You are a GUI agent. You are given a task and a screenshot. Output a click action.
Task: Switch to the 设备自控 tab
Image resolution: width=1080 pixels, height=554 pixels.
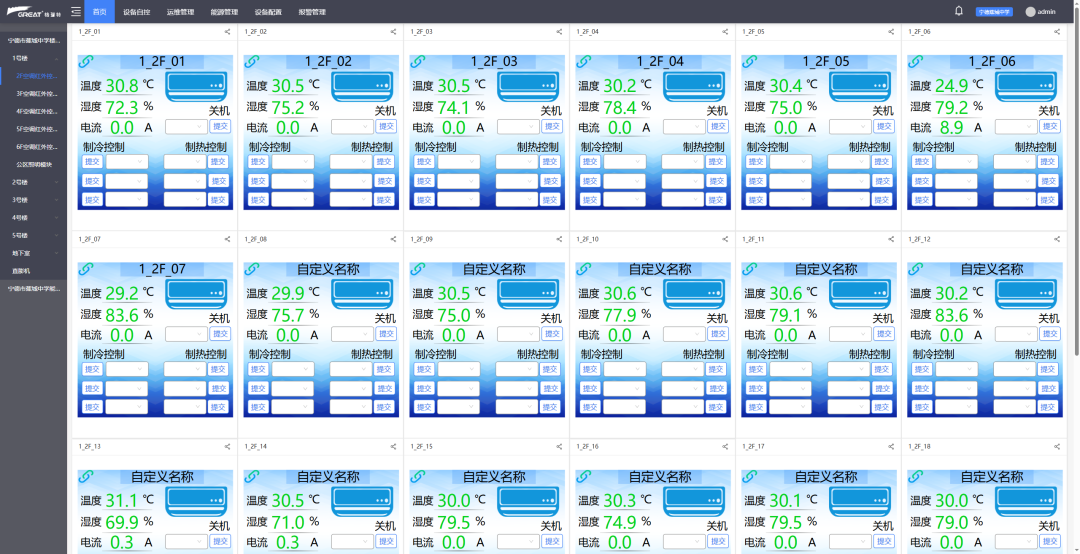pos(137,12)
